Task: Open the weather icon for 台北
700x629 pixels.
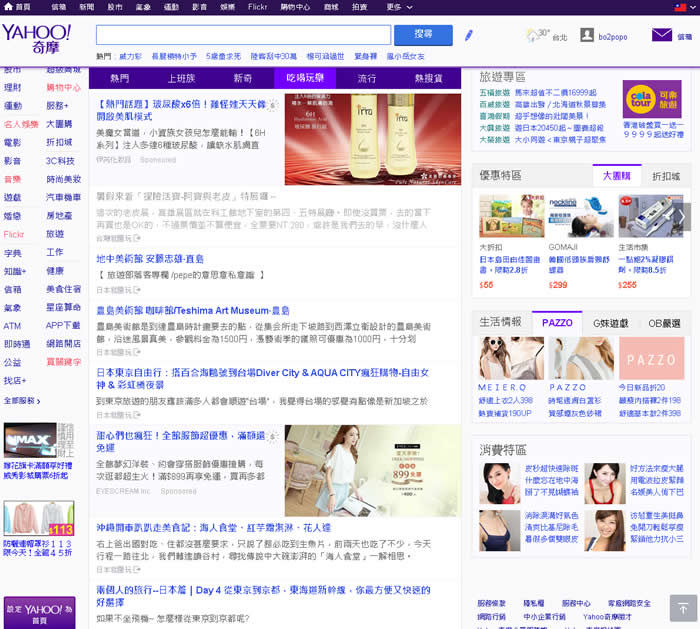Action: pos(537,35)
